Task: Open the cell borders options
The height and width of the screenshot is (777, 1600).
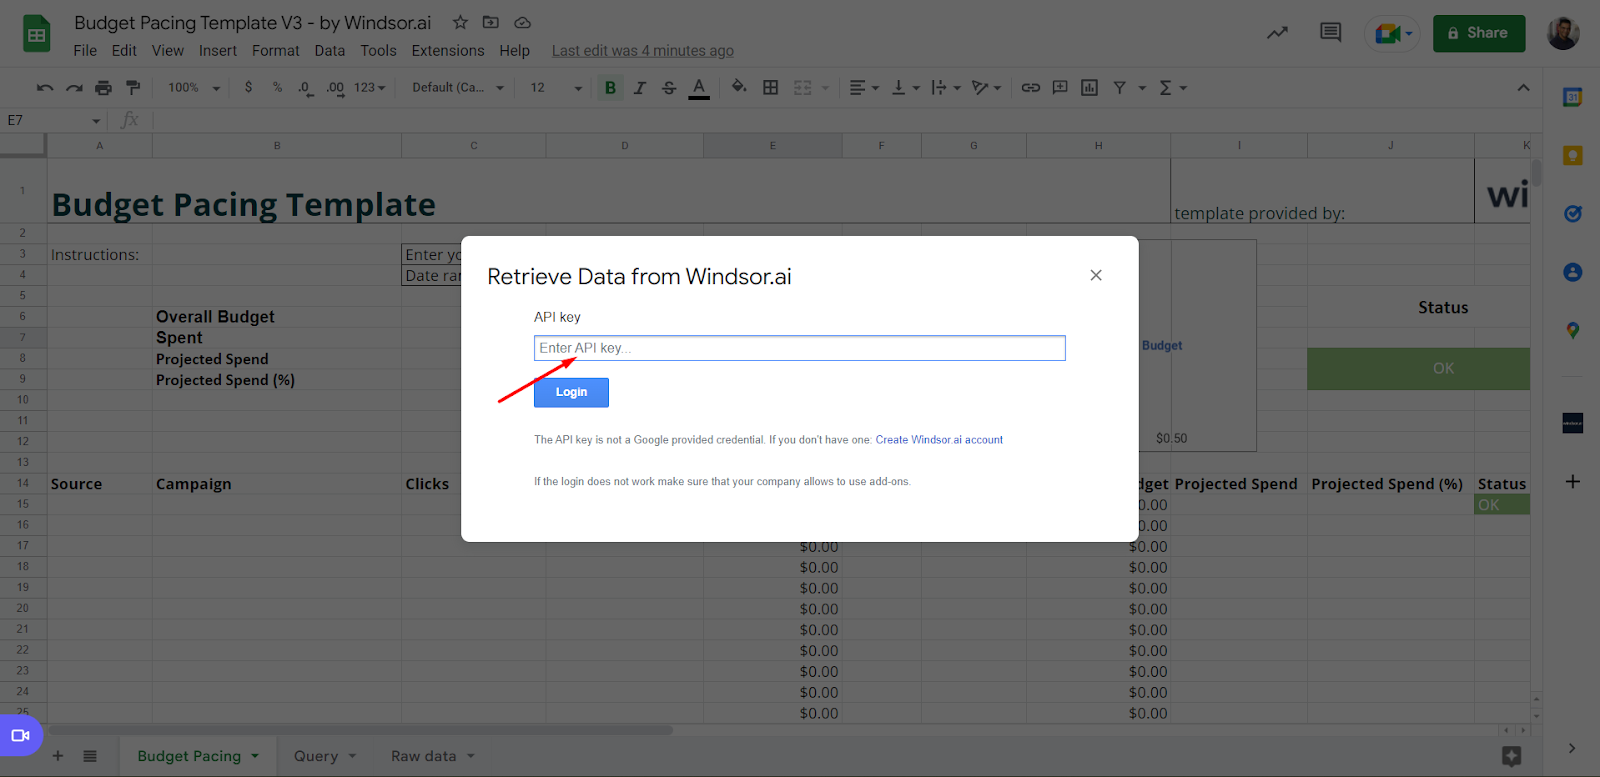Action: point(770,88)
